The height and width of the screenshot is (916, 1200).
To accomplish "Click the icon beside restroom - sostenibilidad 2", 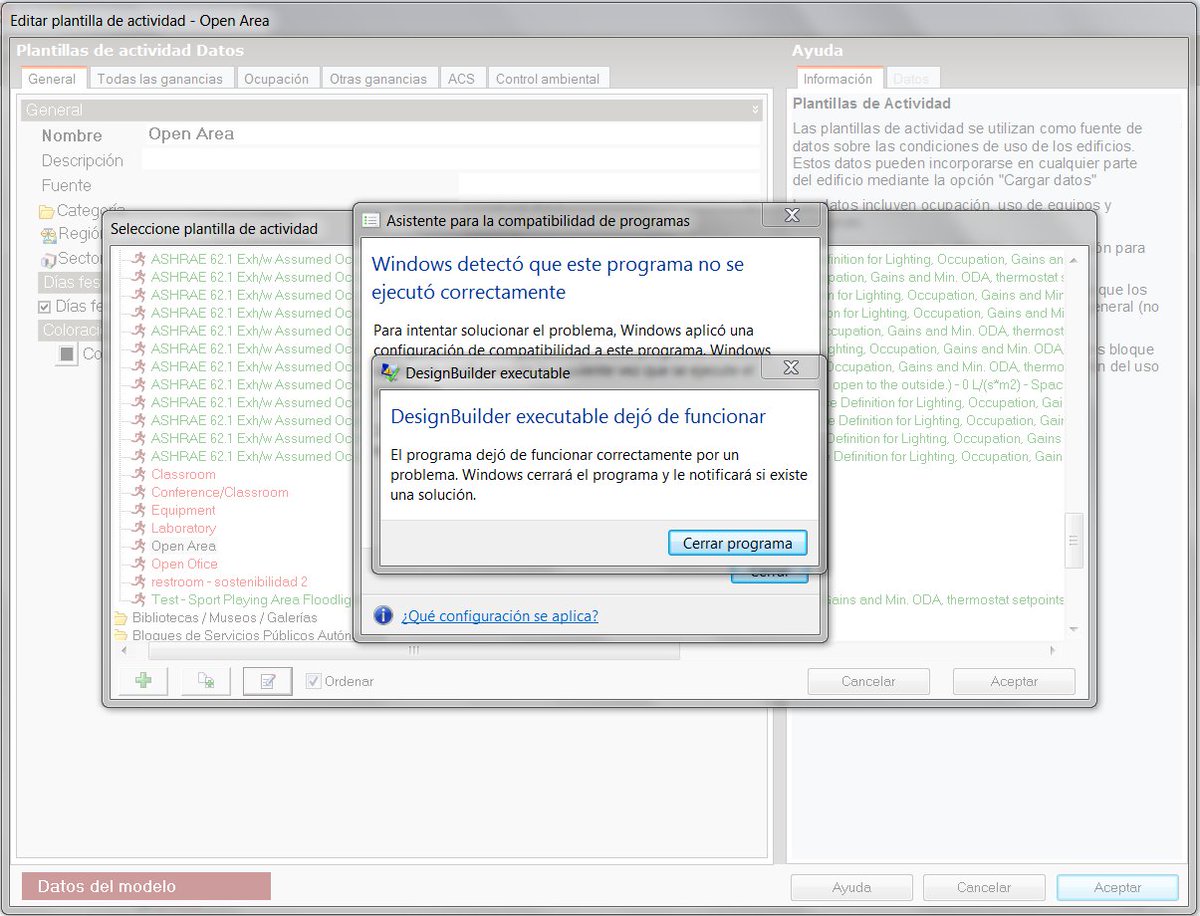I will (x=139, y=582).
